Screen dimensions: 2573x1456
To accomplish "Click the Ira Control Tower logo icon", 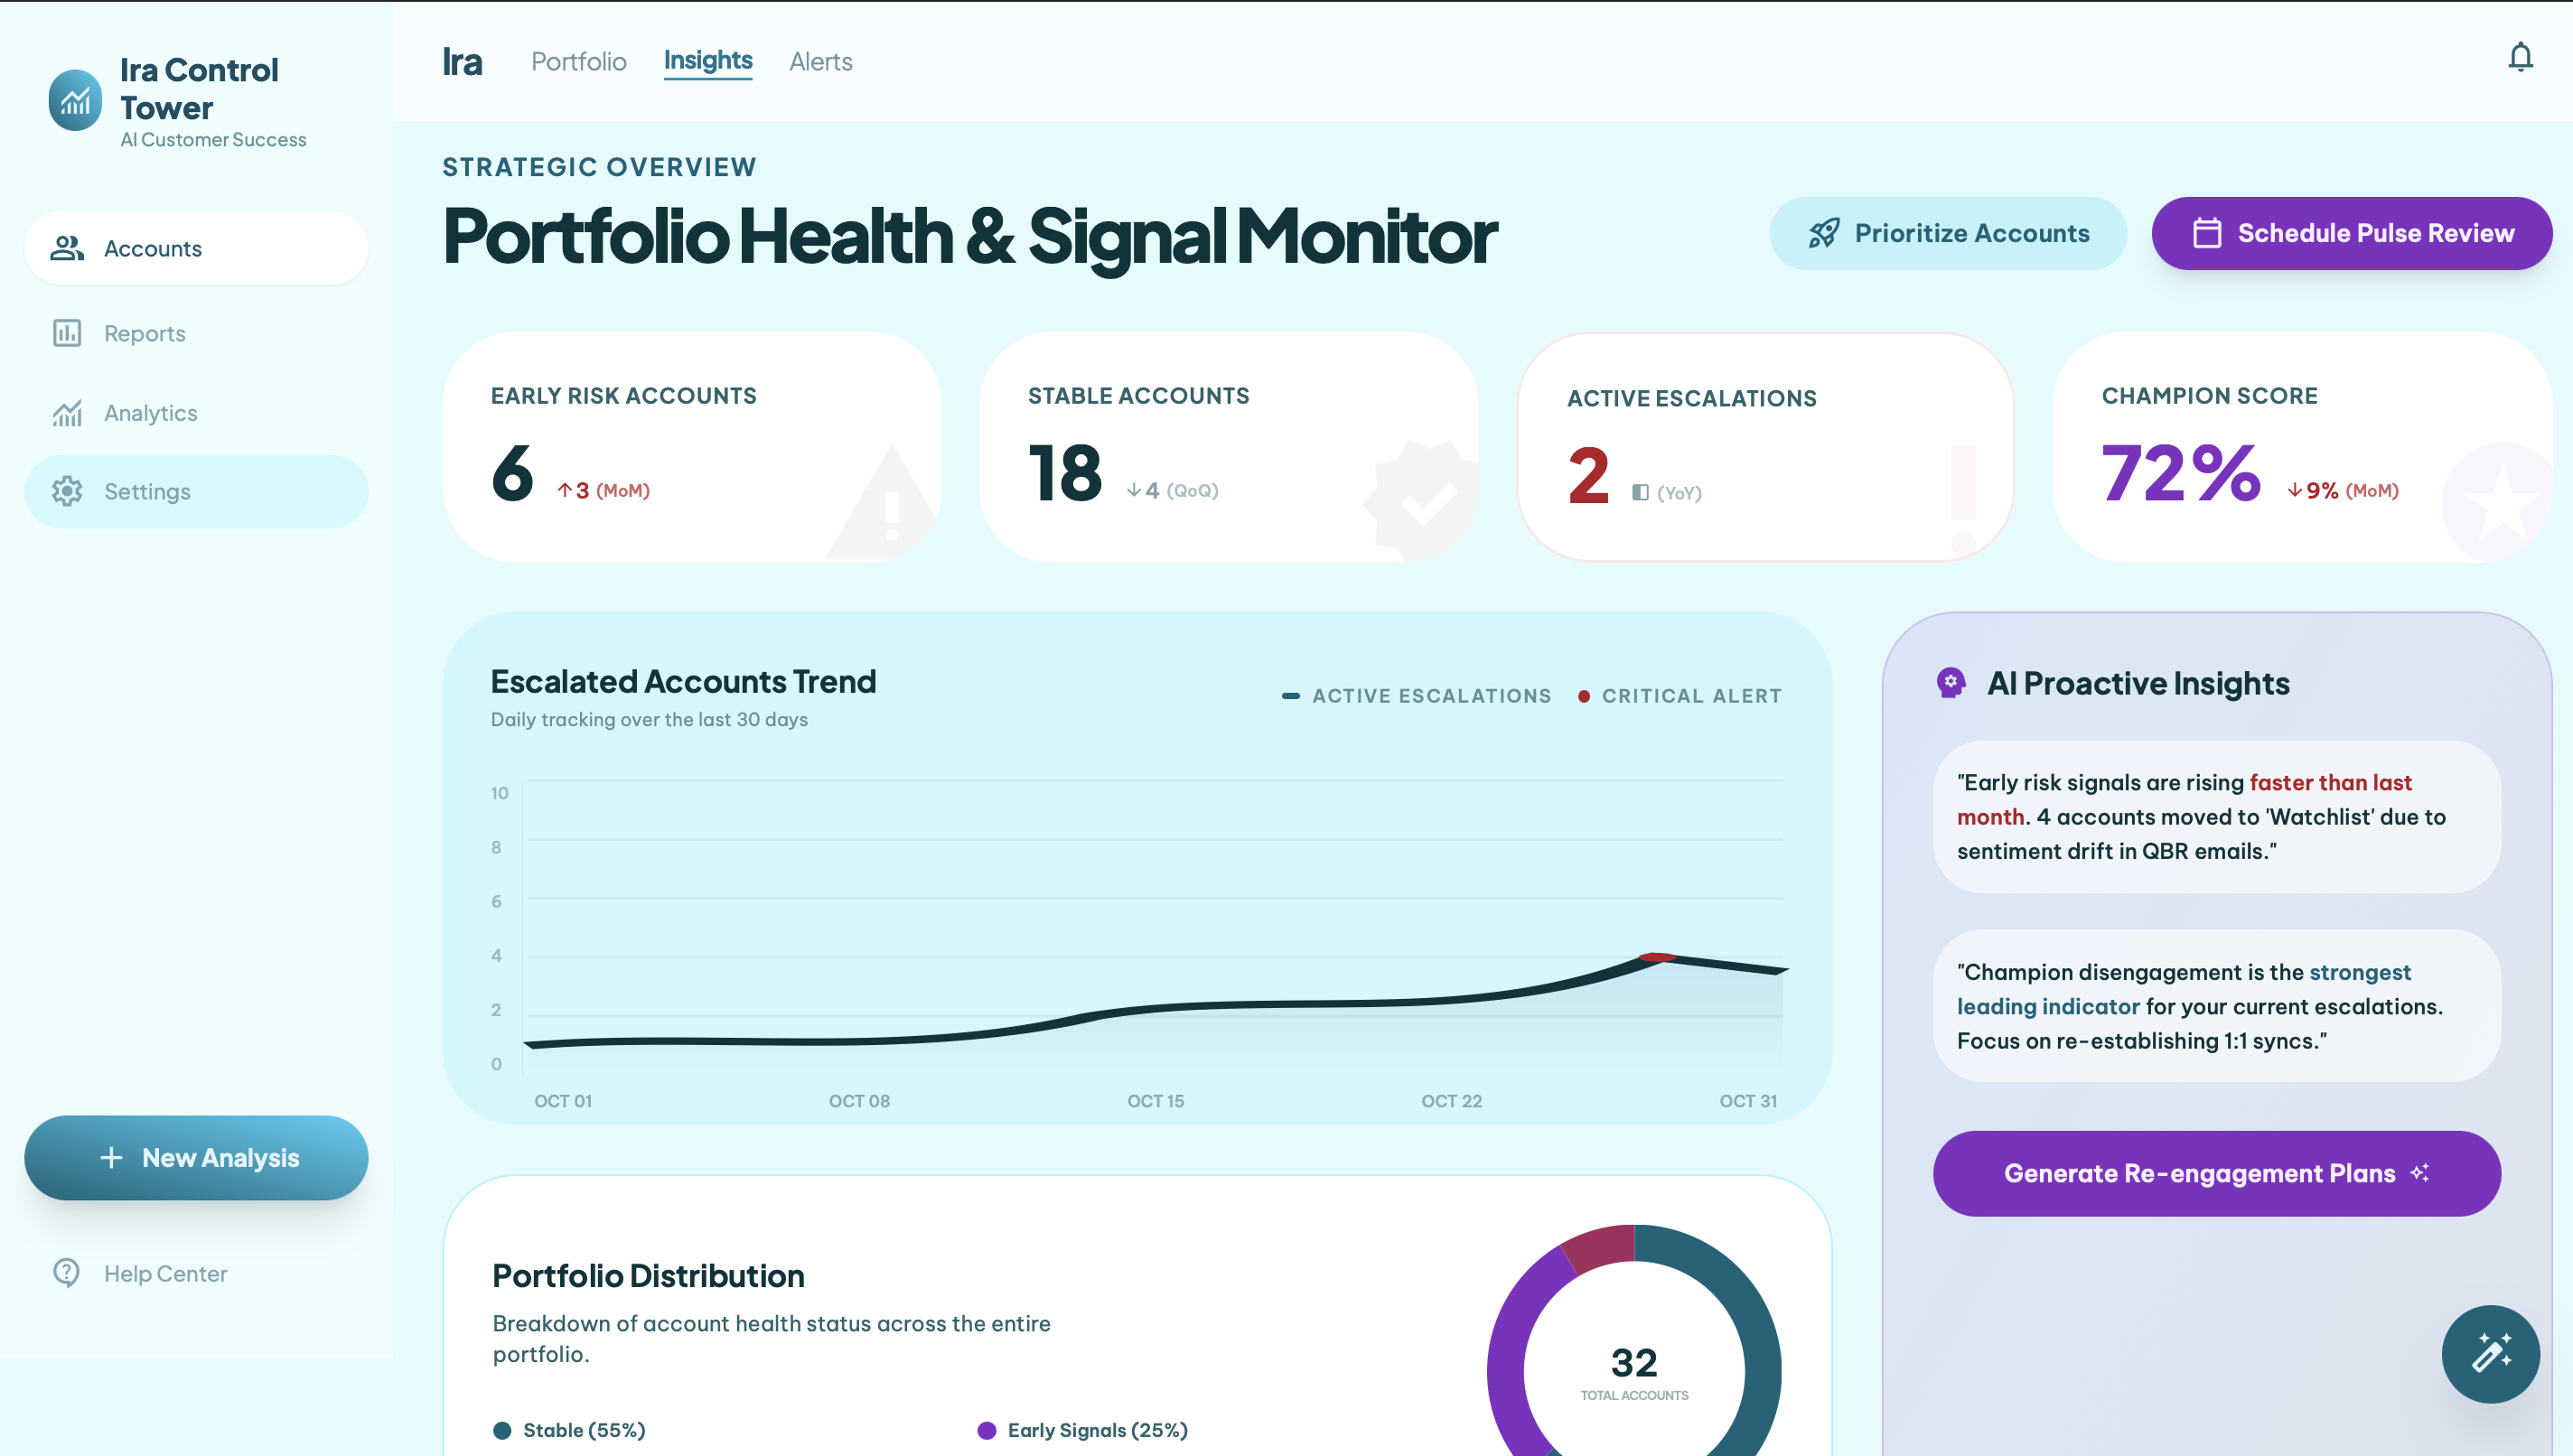I will click(x=75, y=100).
